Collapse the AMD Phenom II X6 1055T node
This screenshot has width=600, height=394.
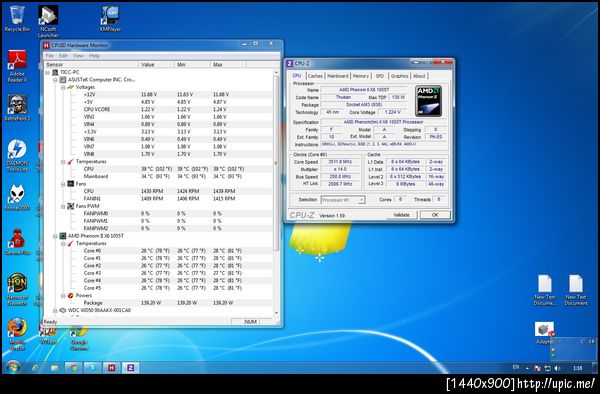[55, 236]
